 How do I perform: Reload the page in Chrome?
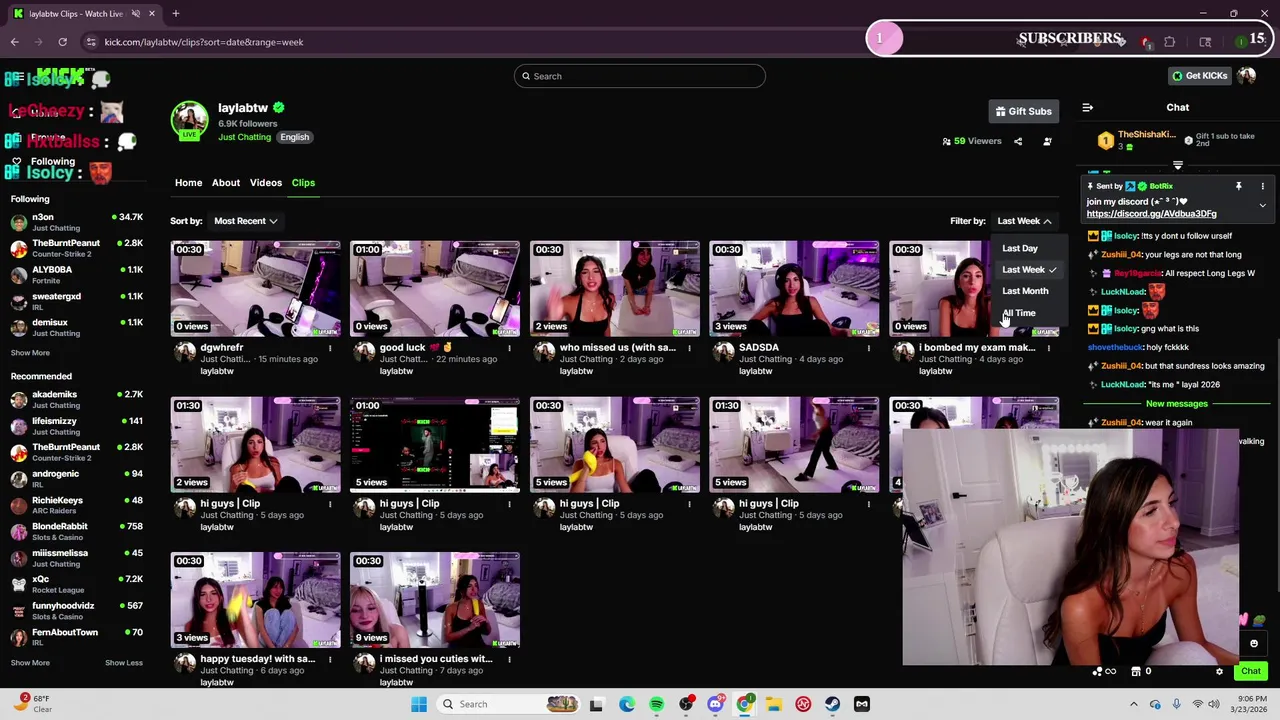[62, 42]
